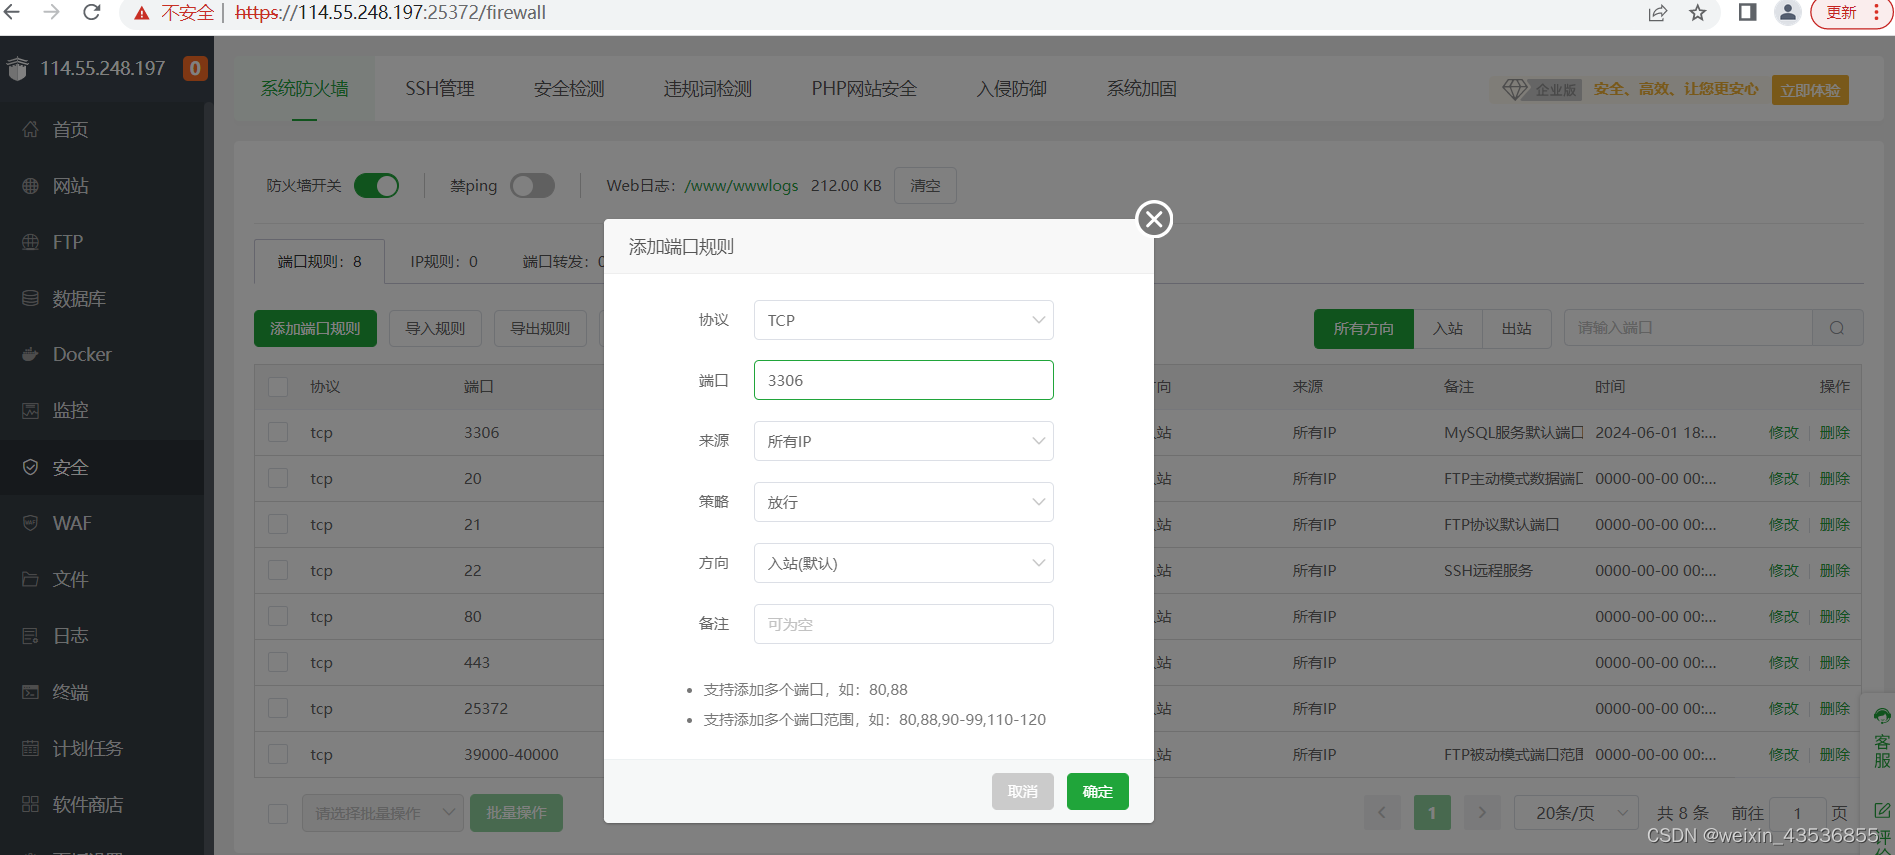Screen dimensions: 1895x855
Task: Switch to the SSH管理 tab
Action: (x=440, y=89)
